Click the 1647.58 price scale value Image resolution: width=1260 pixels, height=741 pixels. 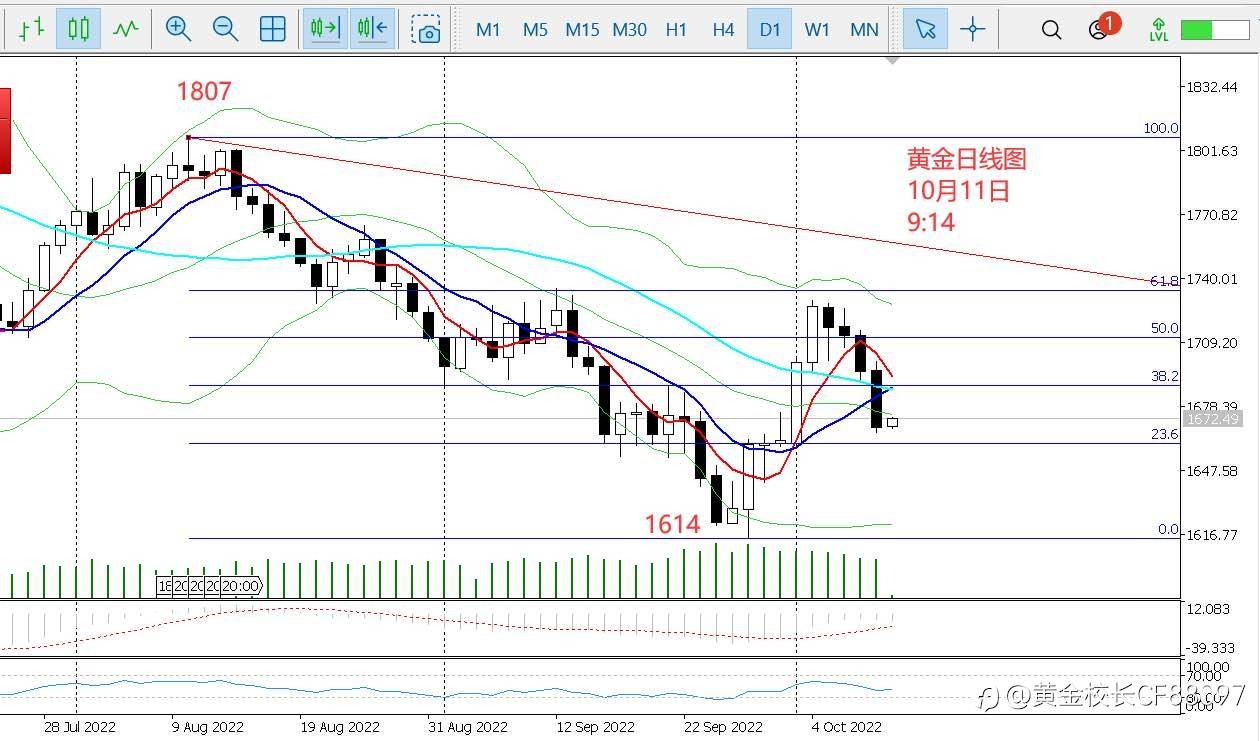tap(1212, 471)
